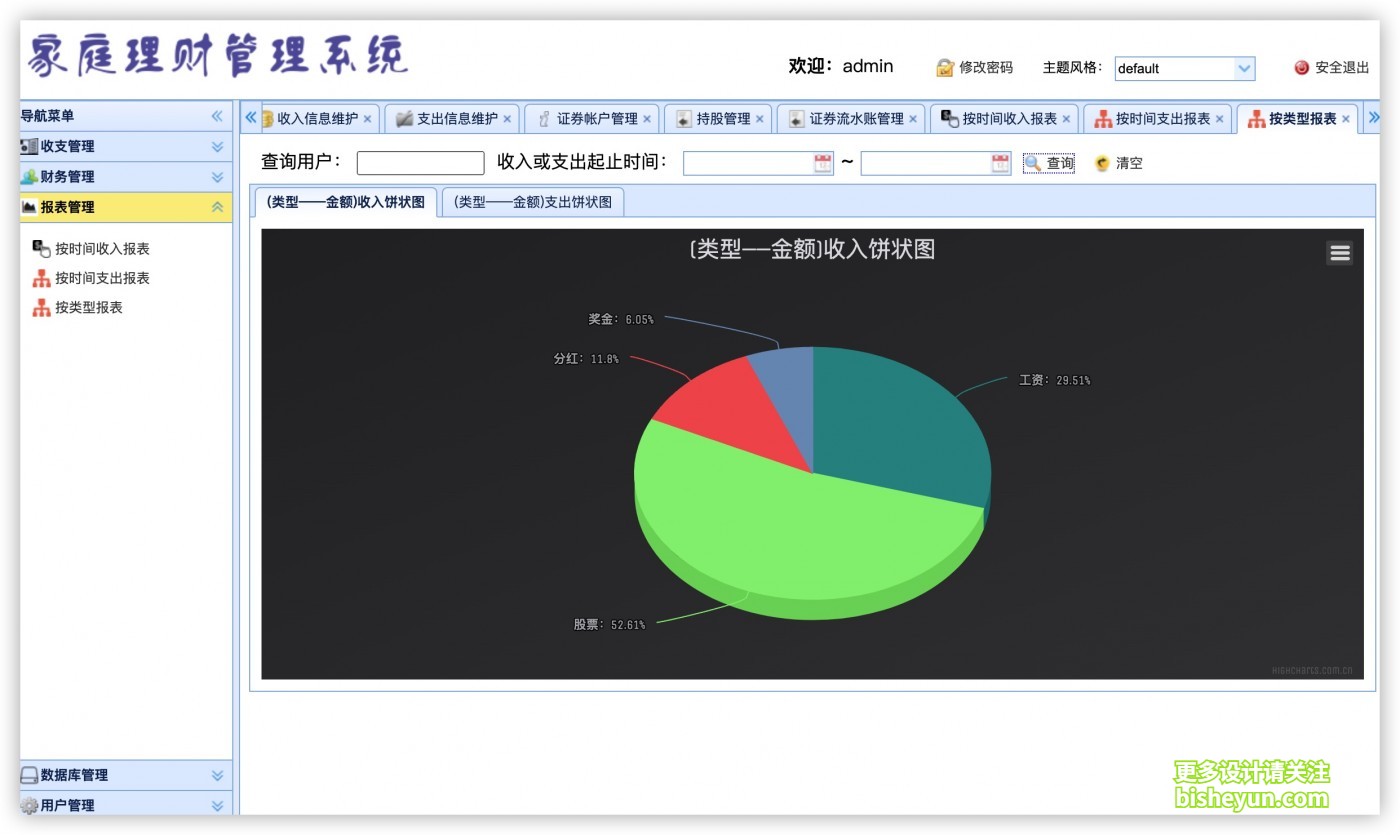Click the 查询 search button
1400x835 pixels.
pos(1049,163)
